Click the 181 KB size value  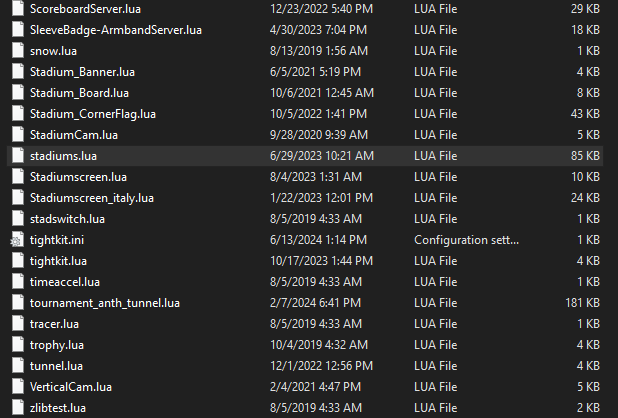click(582, 303)
